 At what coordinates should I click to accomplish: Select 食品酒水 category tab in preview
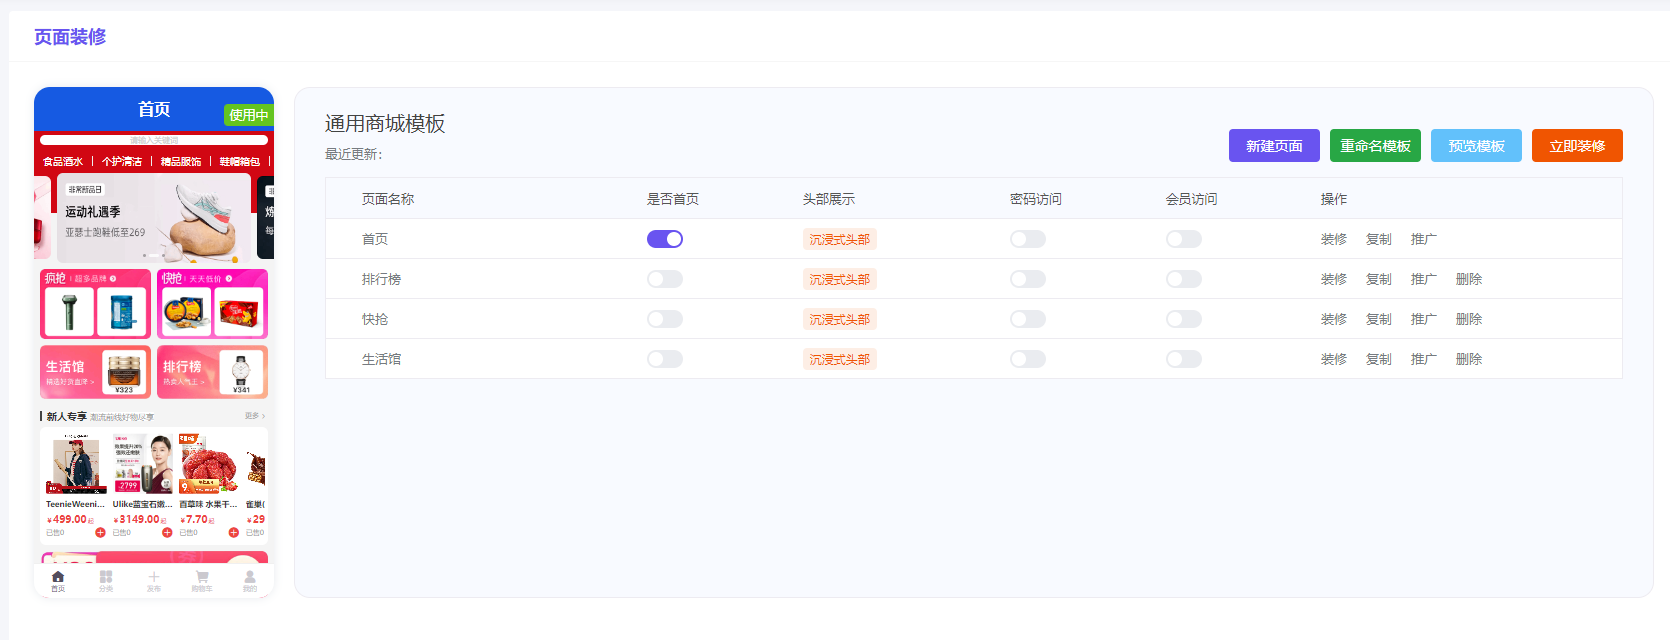[x=63, y=161]
